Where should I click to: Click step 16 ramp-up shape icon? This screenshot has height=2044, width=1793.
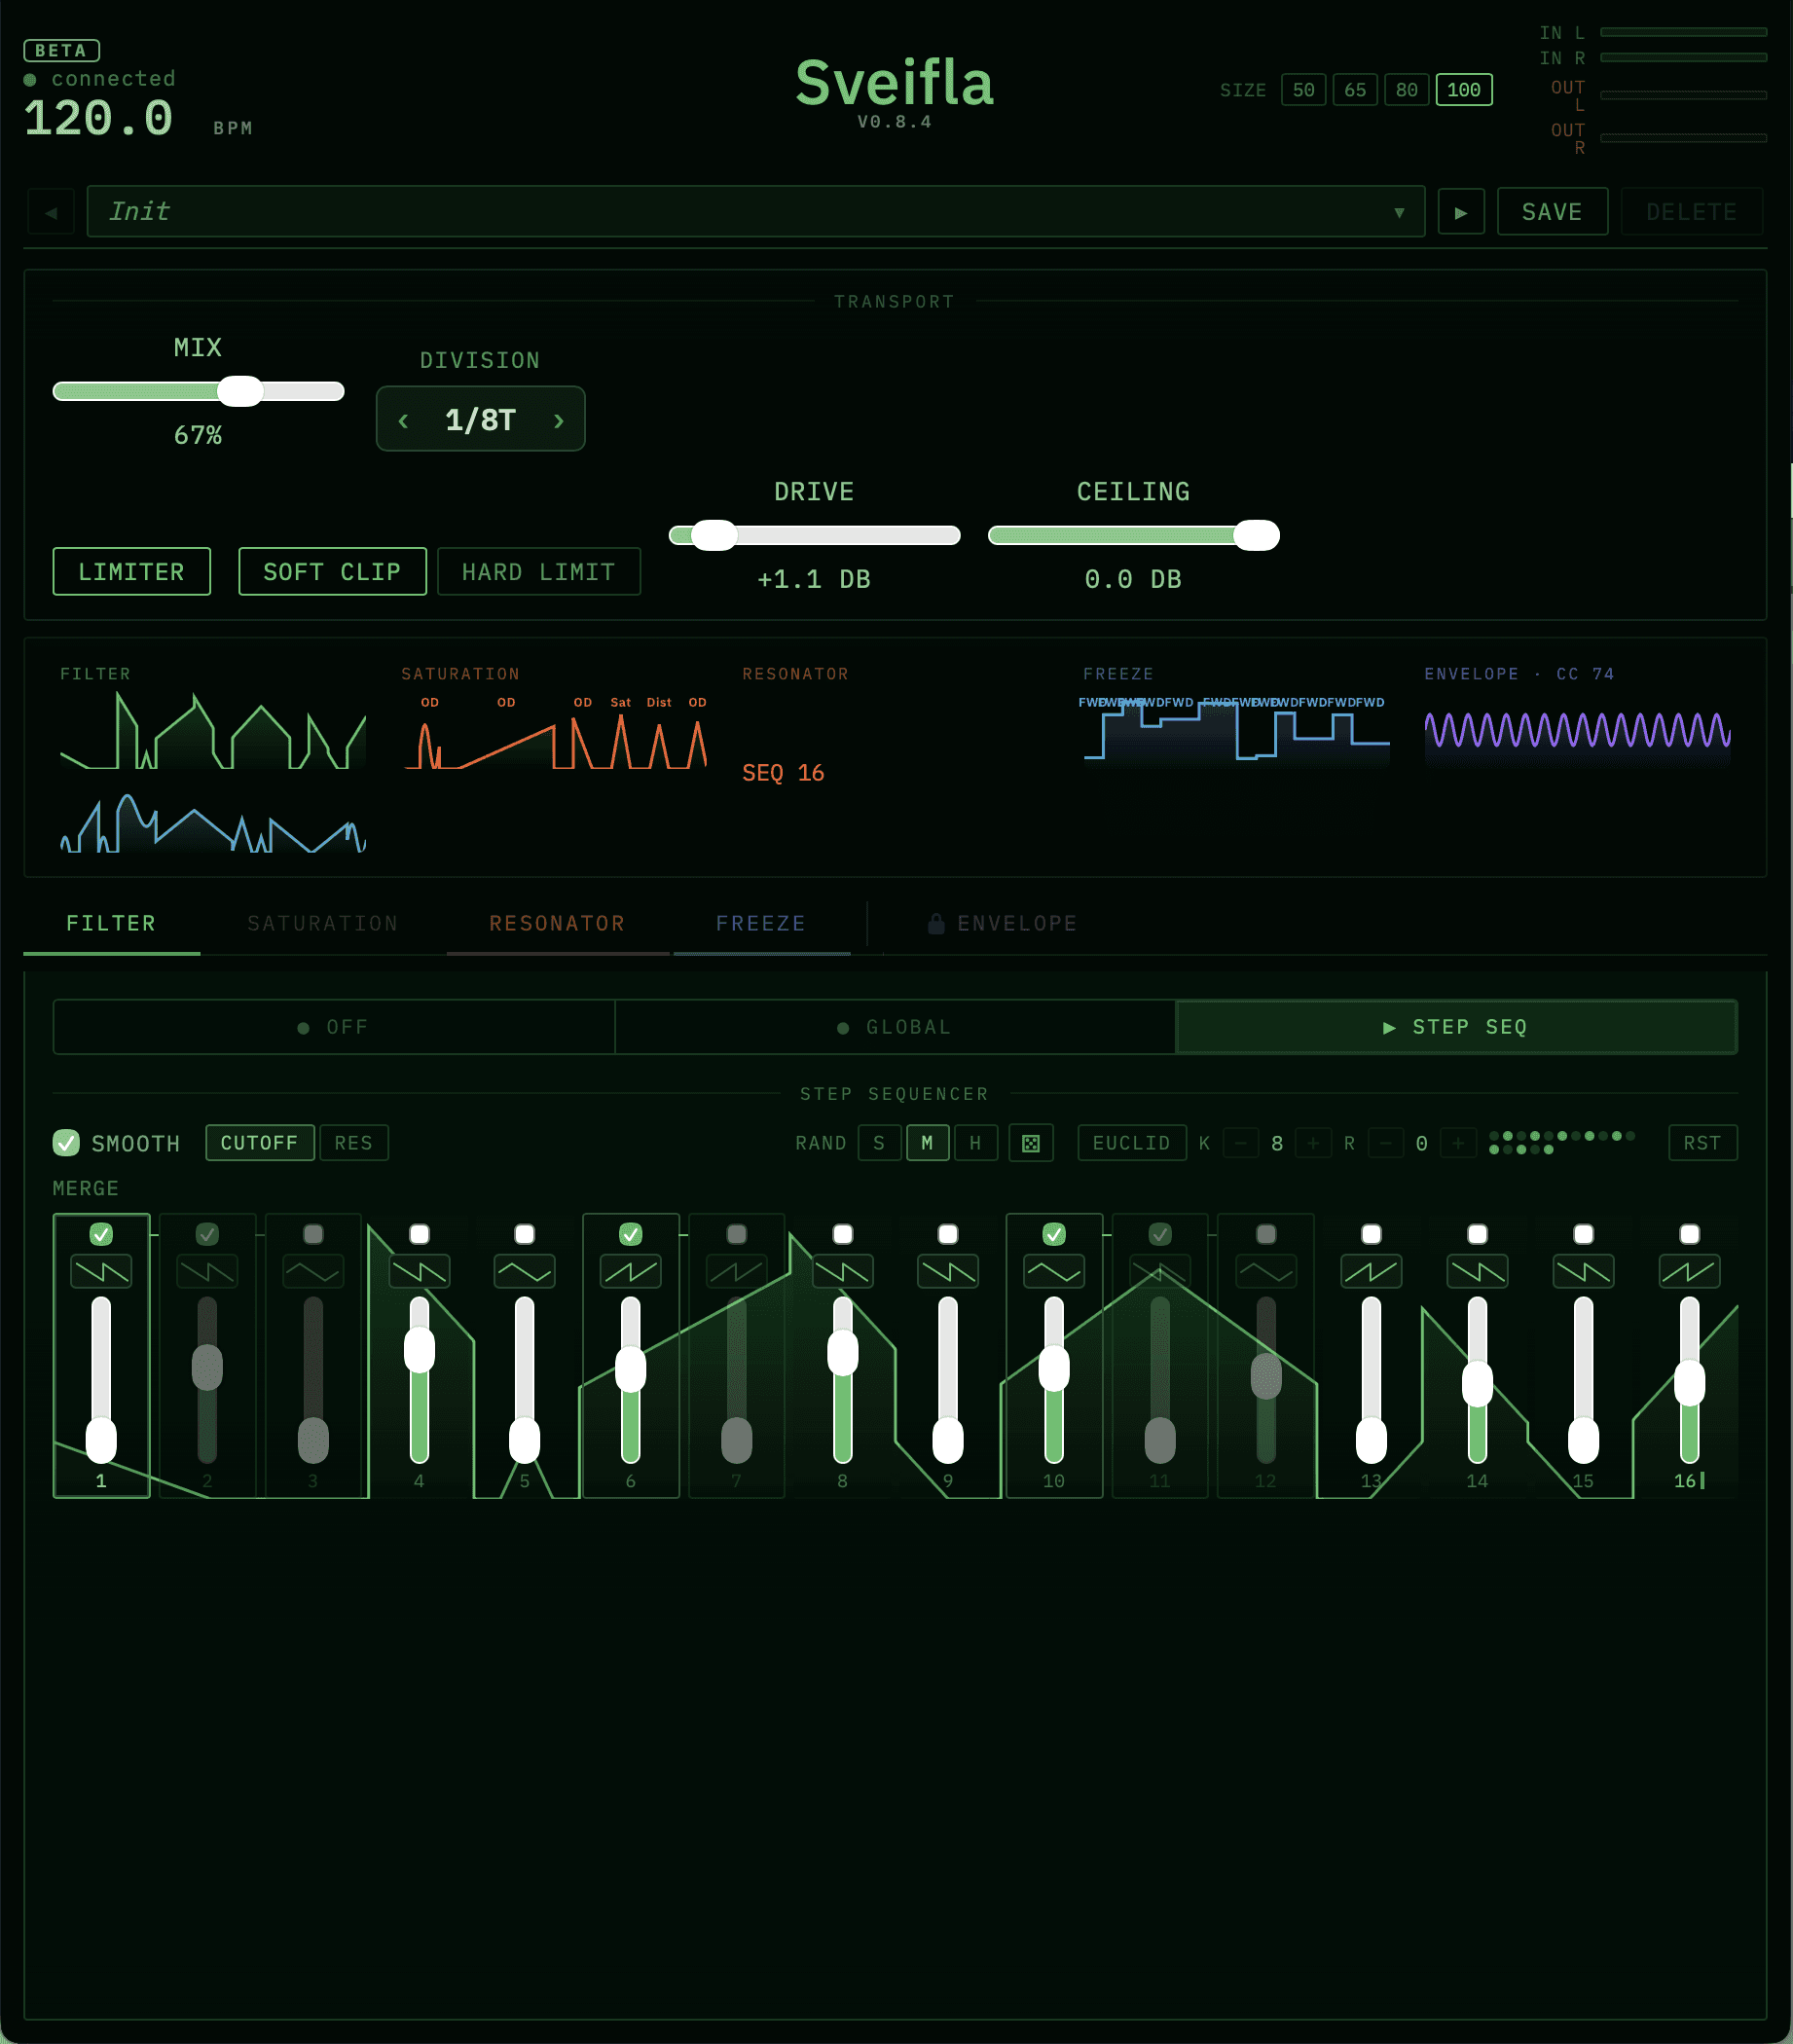coord(1689,1272)
